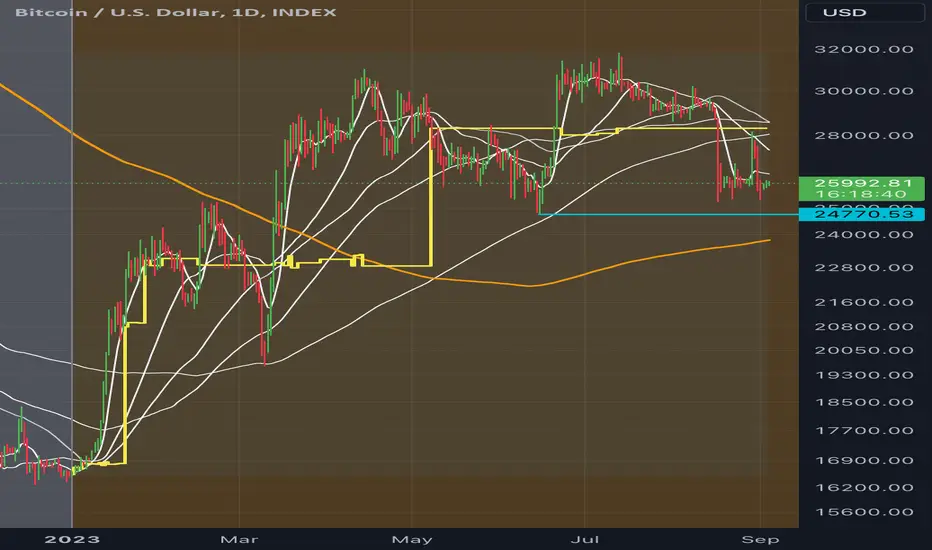Click the 15600.00 price axis label
Screen dimensions: 932x550
(864, 512)
